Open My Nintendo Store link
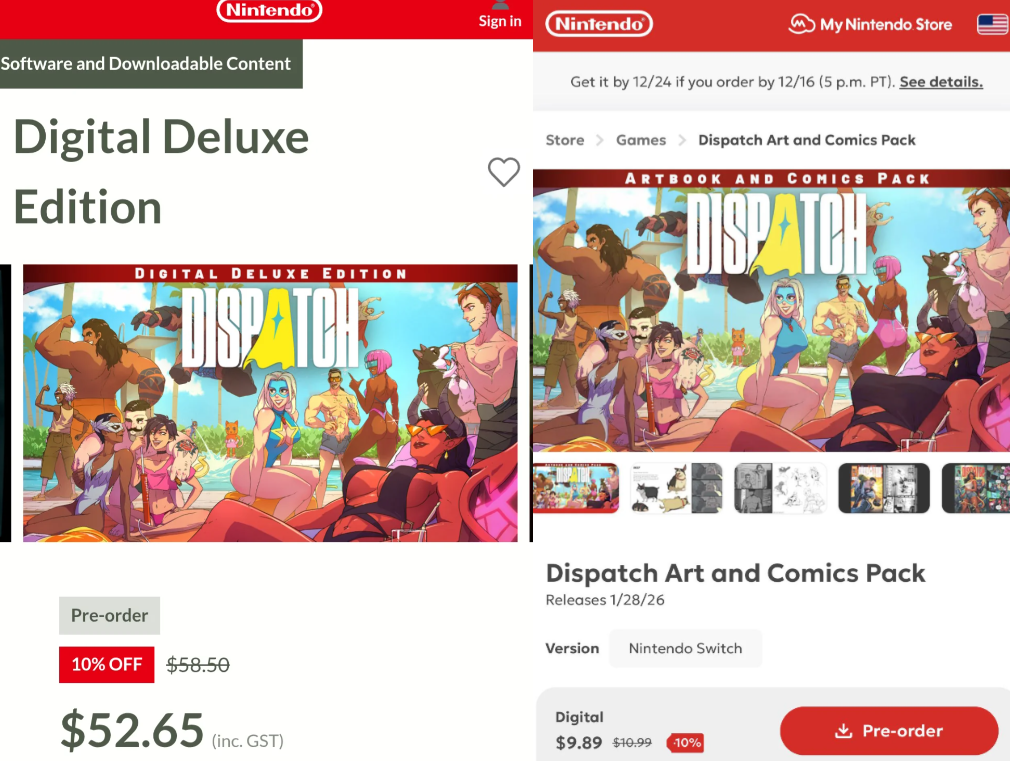 point(870,24)
